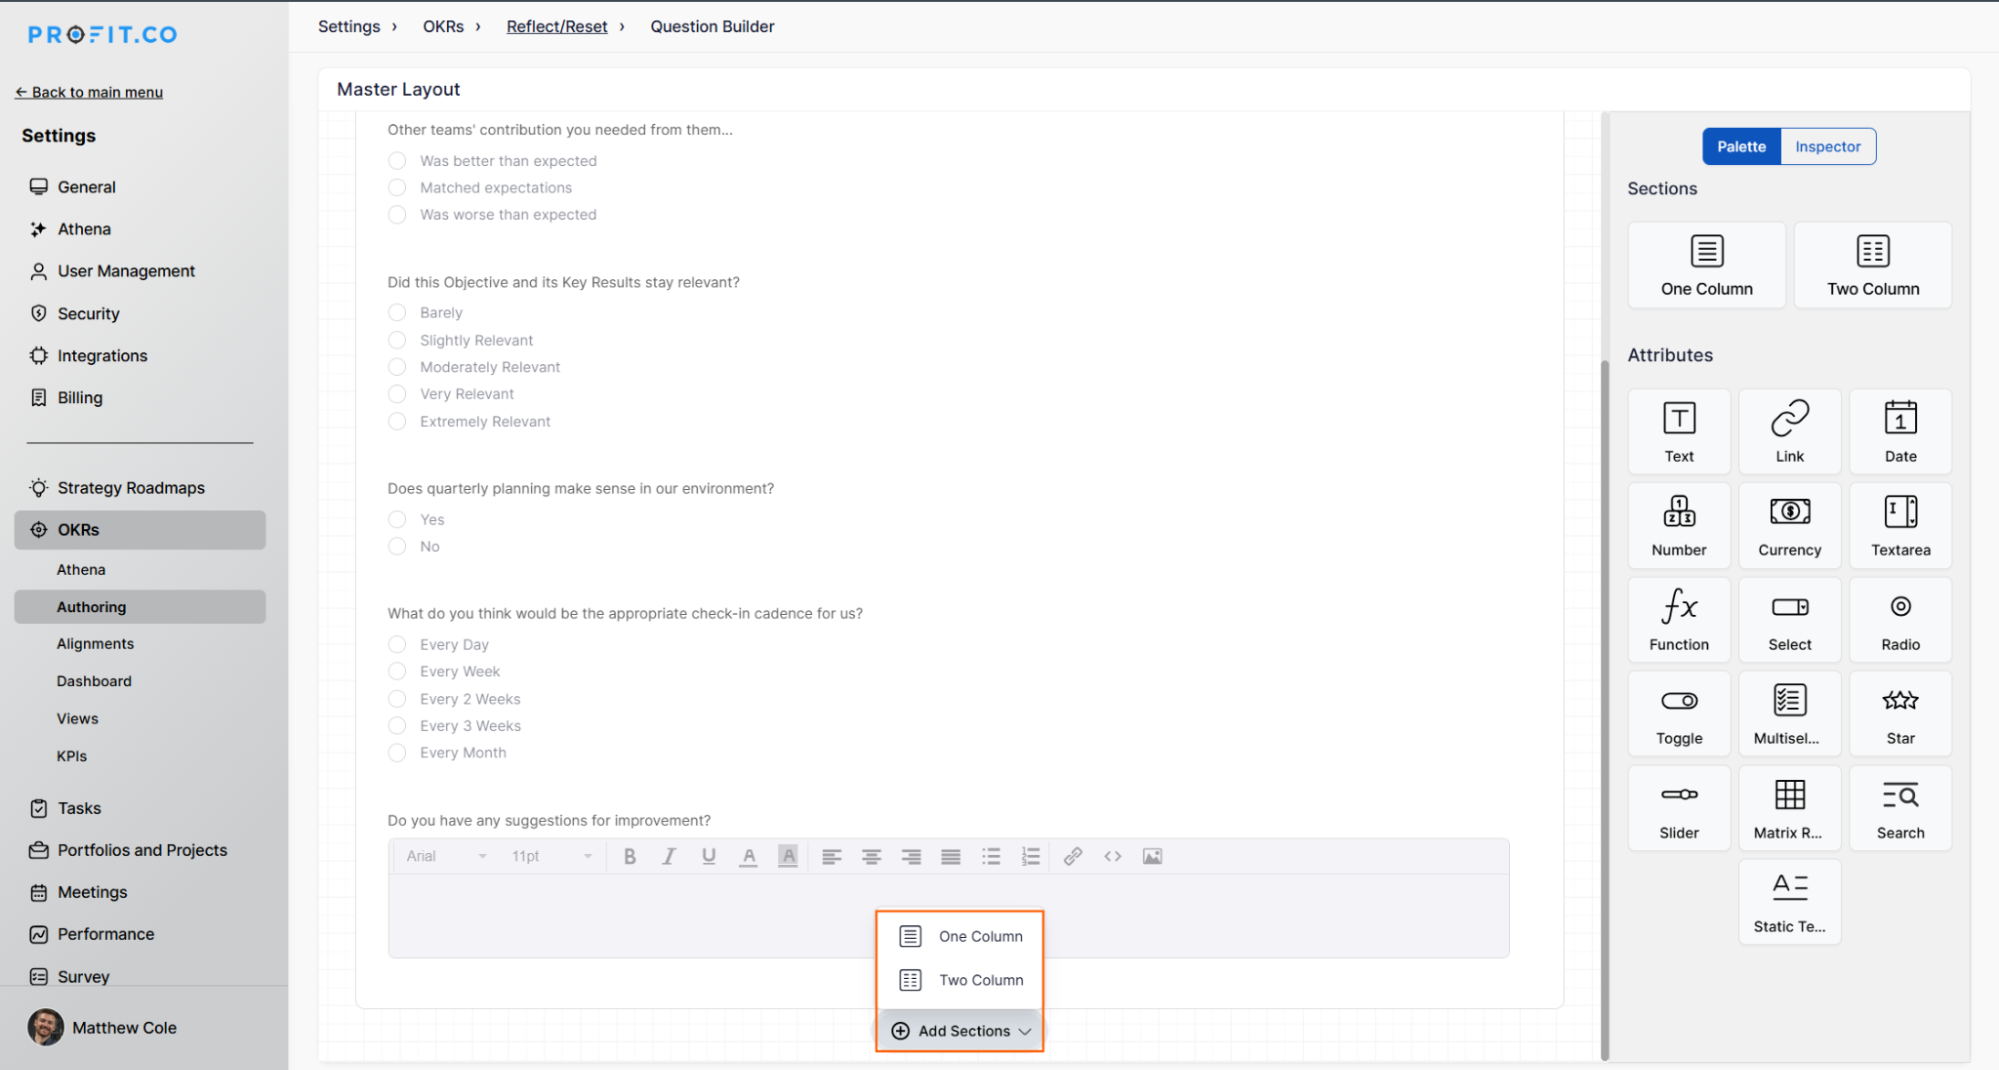Viewport: 1999px width, 1070px height.
Task: Select the 'Matched expectations' radio option
Action: click(x=396, y=187)
